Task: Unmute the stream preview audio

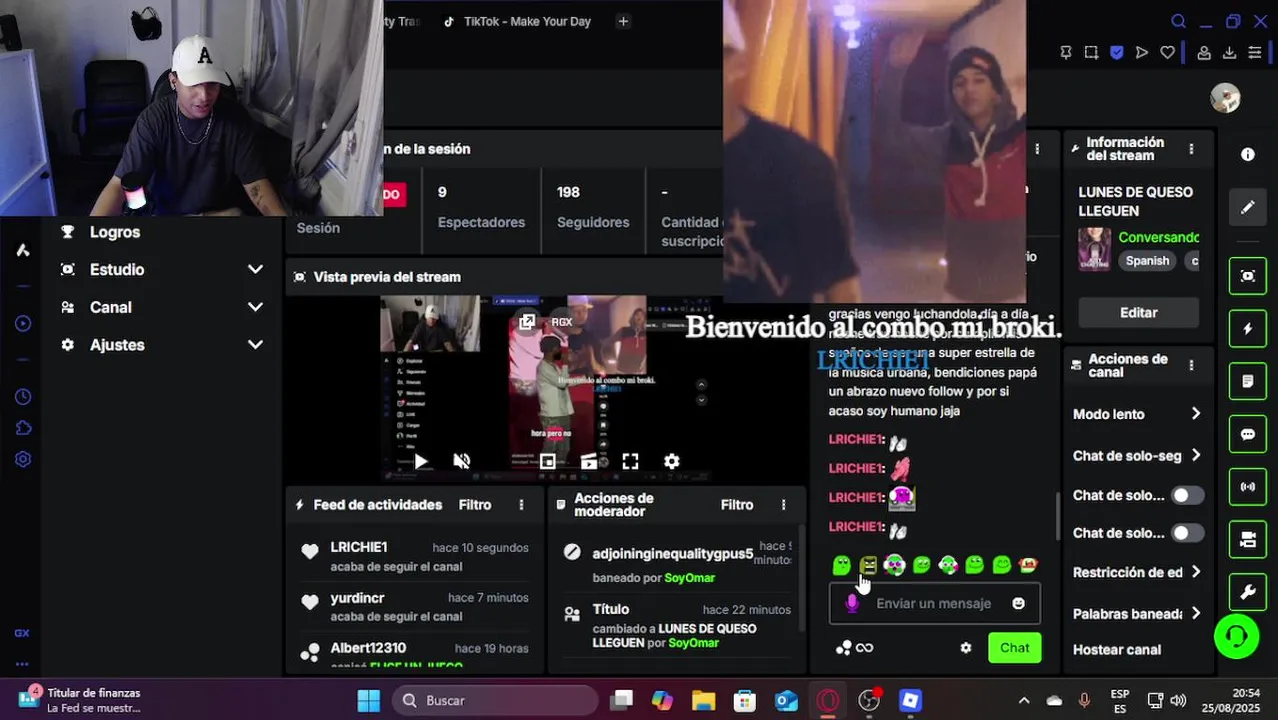Action: pyautogui.click(x=462, y=461)
